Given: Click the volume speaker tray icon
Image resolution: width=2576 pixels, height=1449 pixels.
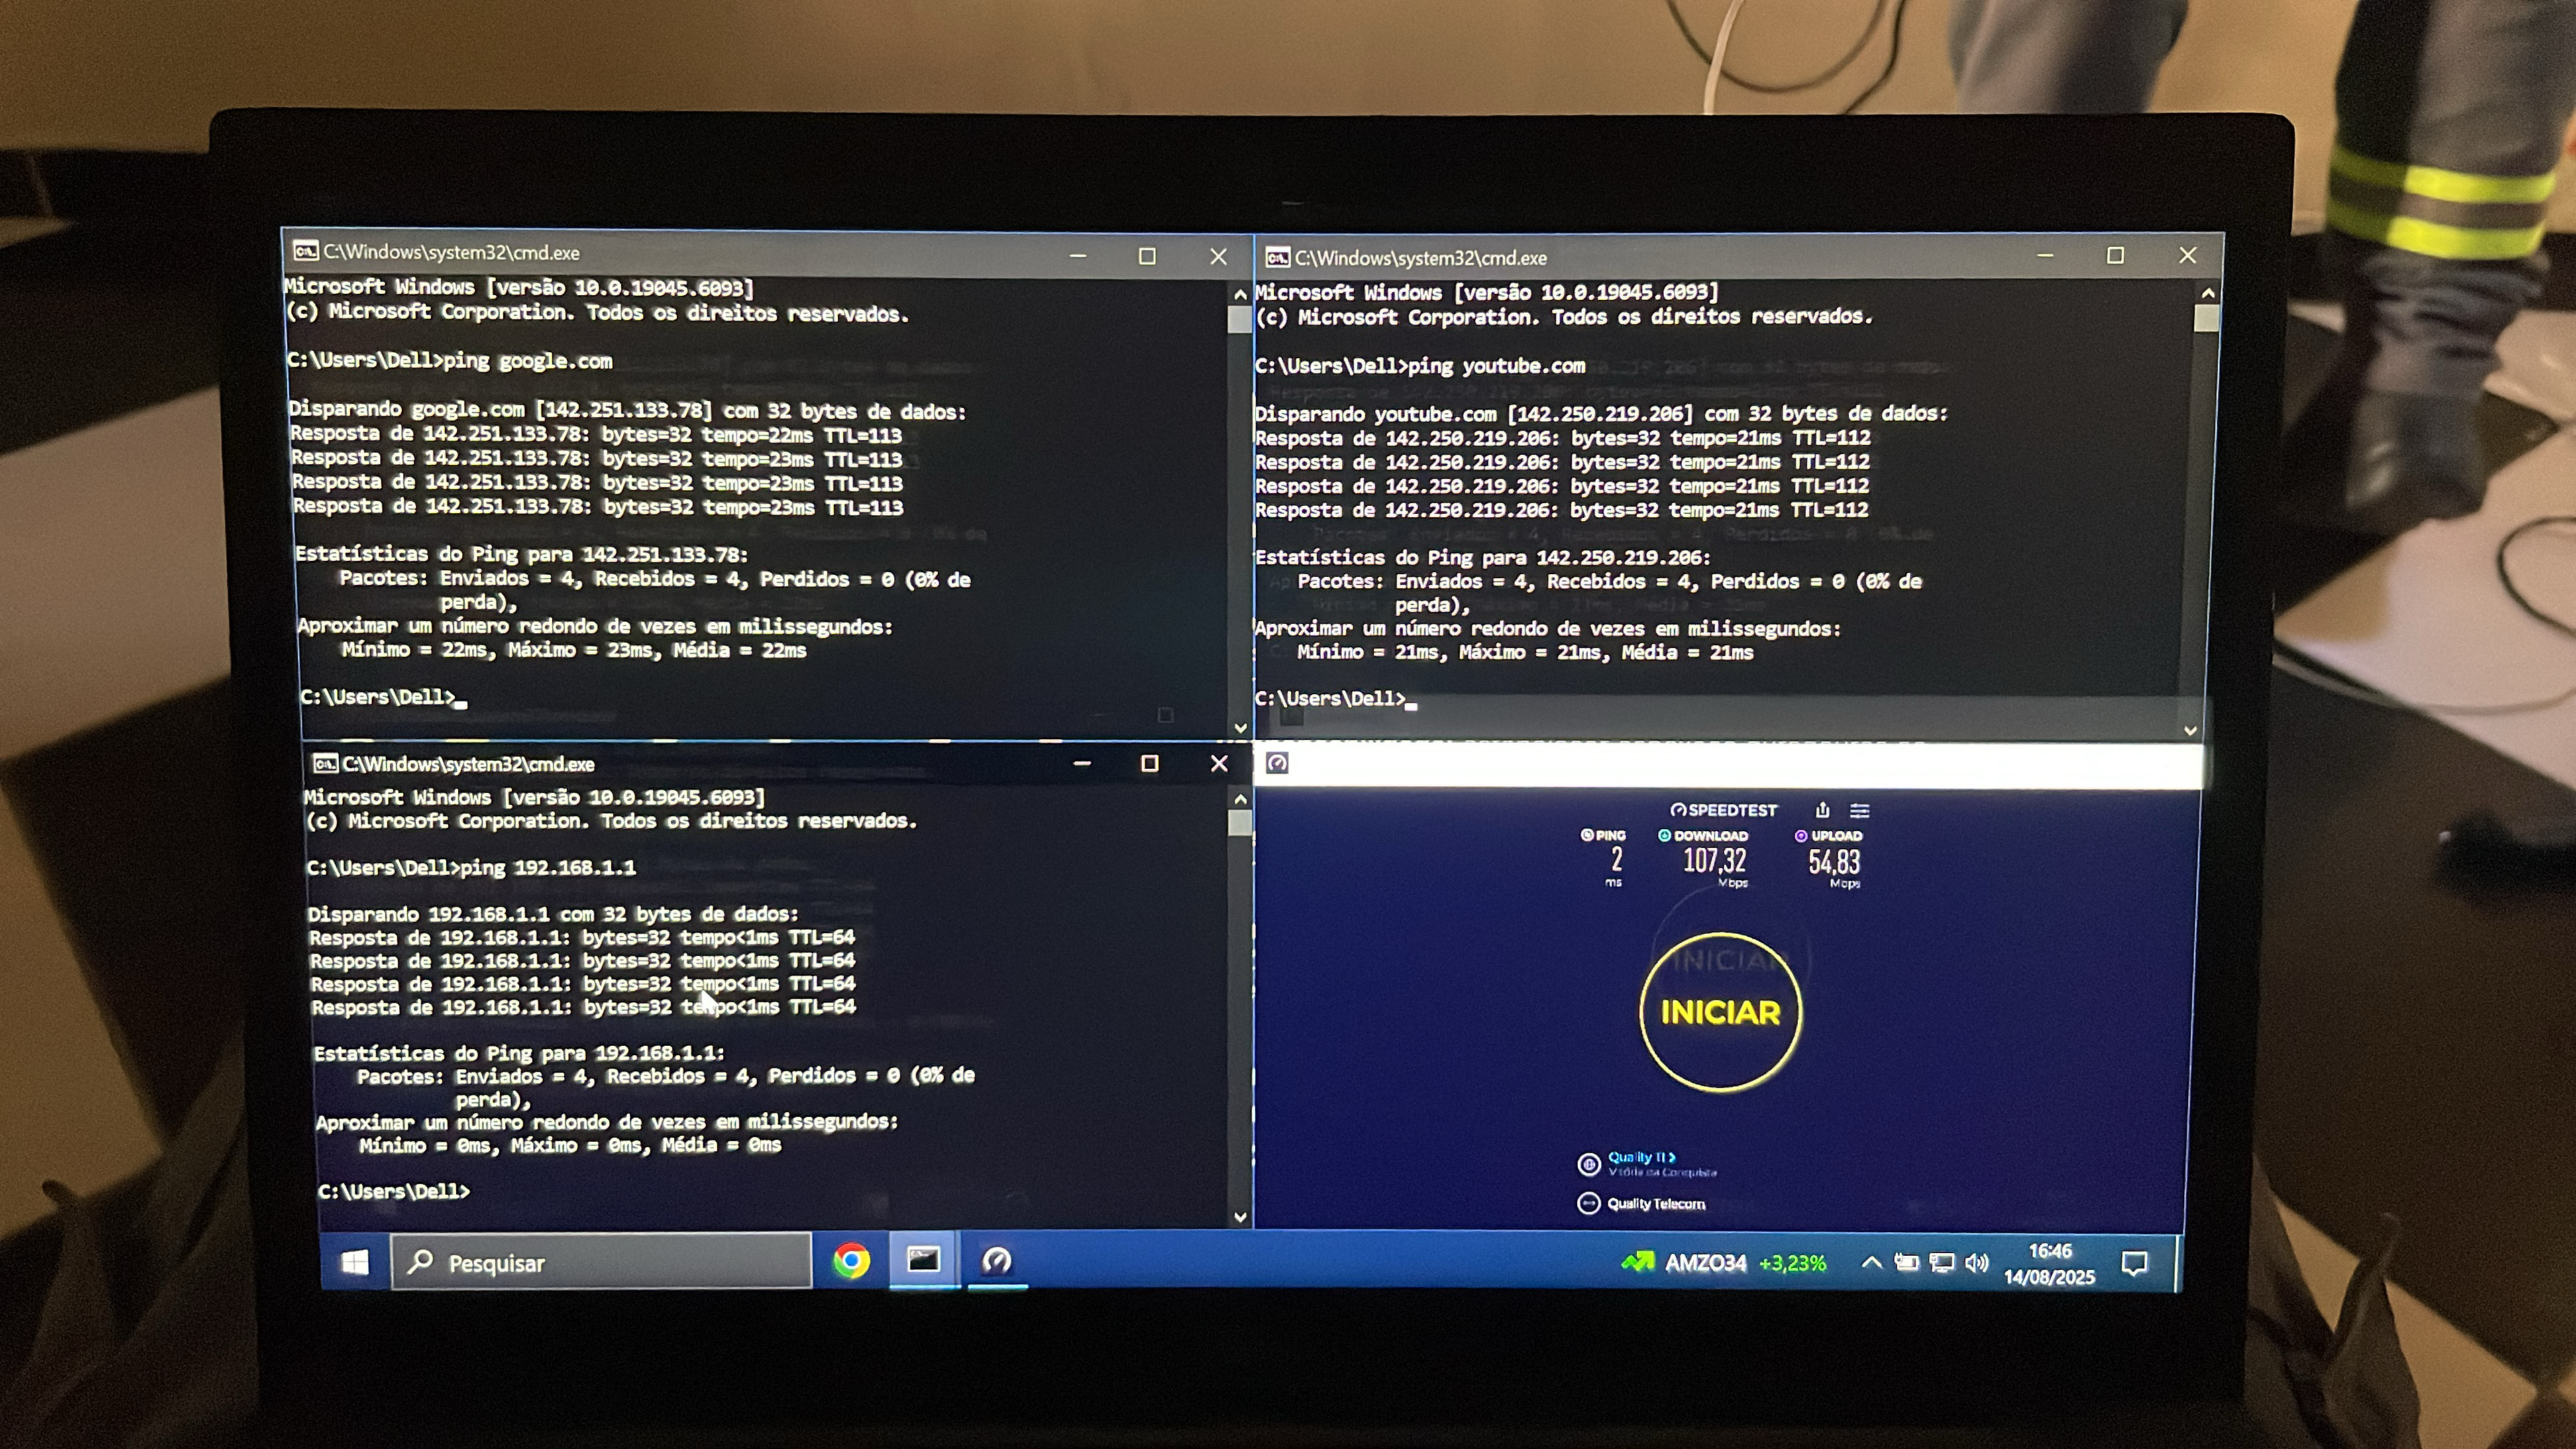Looking at the screenshot, I should pos(1976,1263).
